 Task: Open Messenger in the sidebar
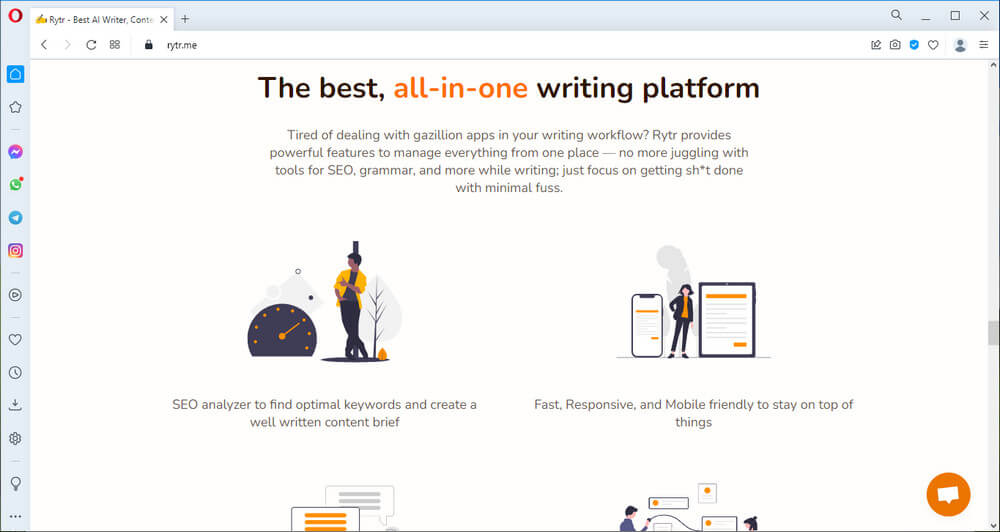tap(15, 152)
